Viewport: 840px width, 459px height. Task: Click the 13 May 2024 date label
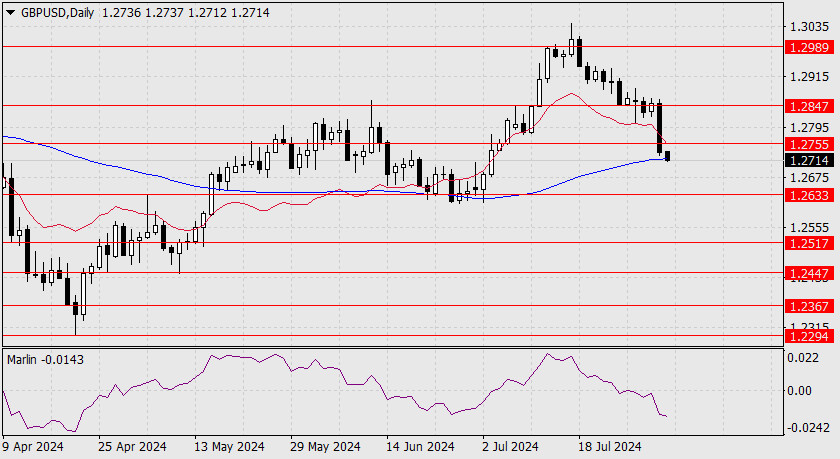coord(229,446)
